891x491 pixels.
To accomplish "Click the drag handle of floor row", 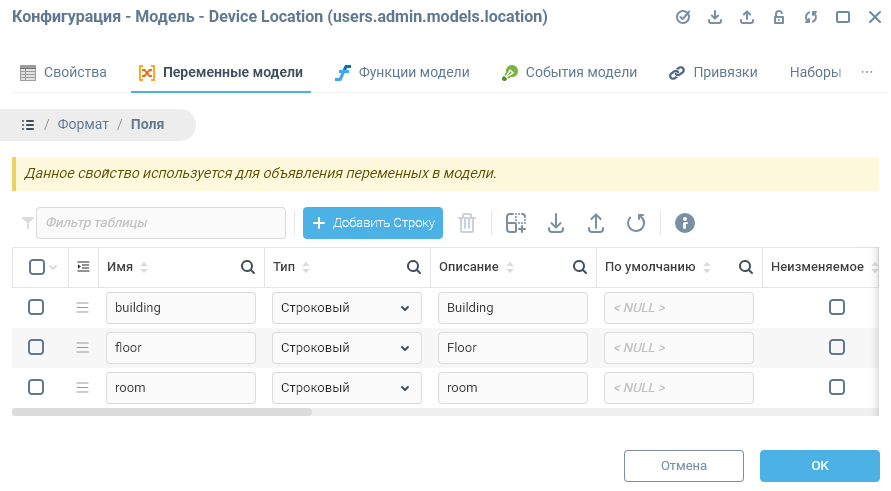I will click(x=83, y=348).
